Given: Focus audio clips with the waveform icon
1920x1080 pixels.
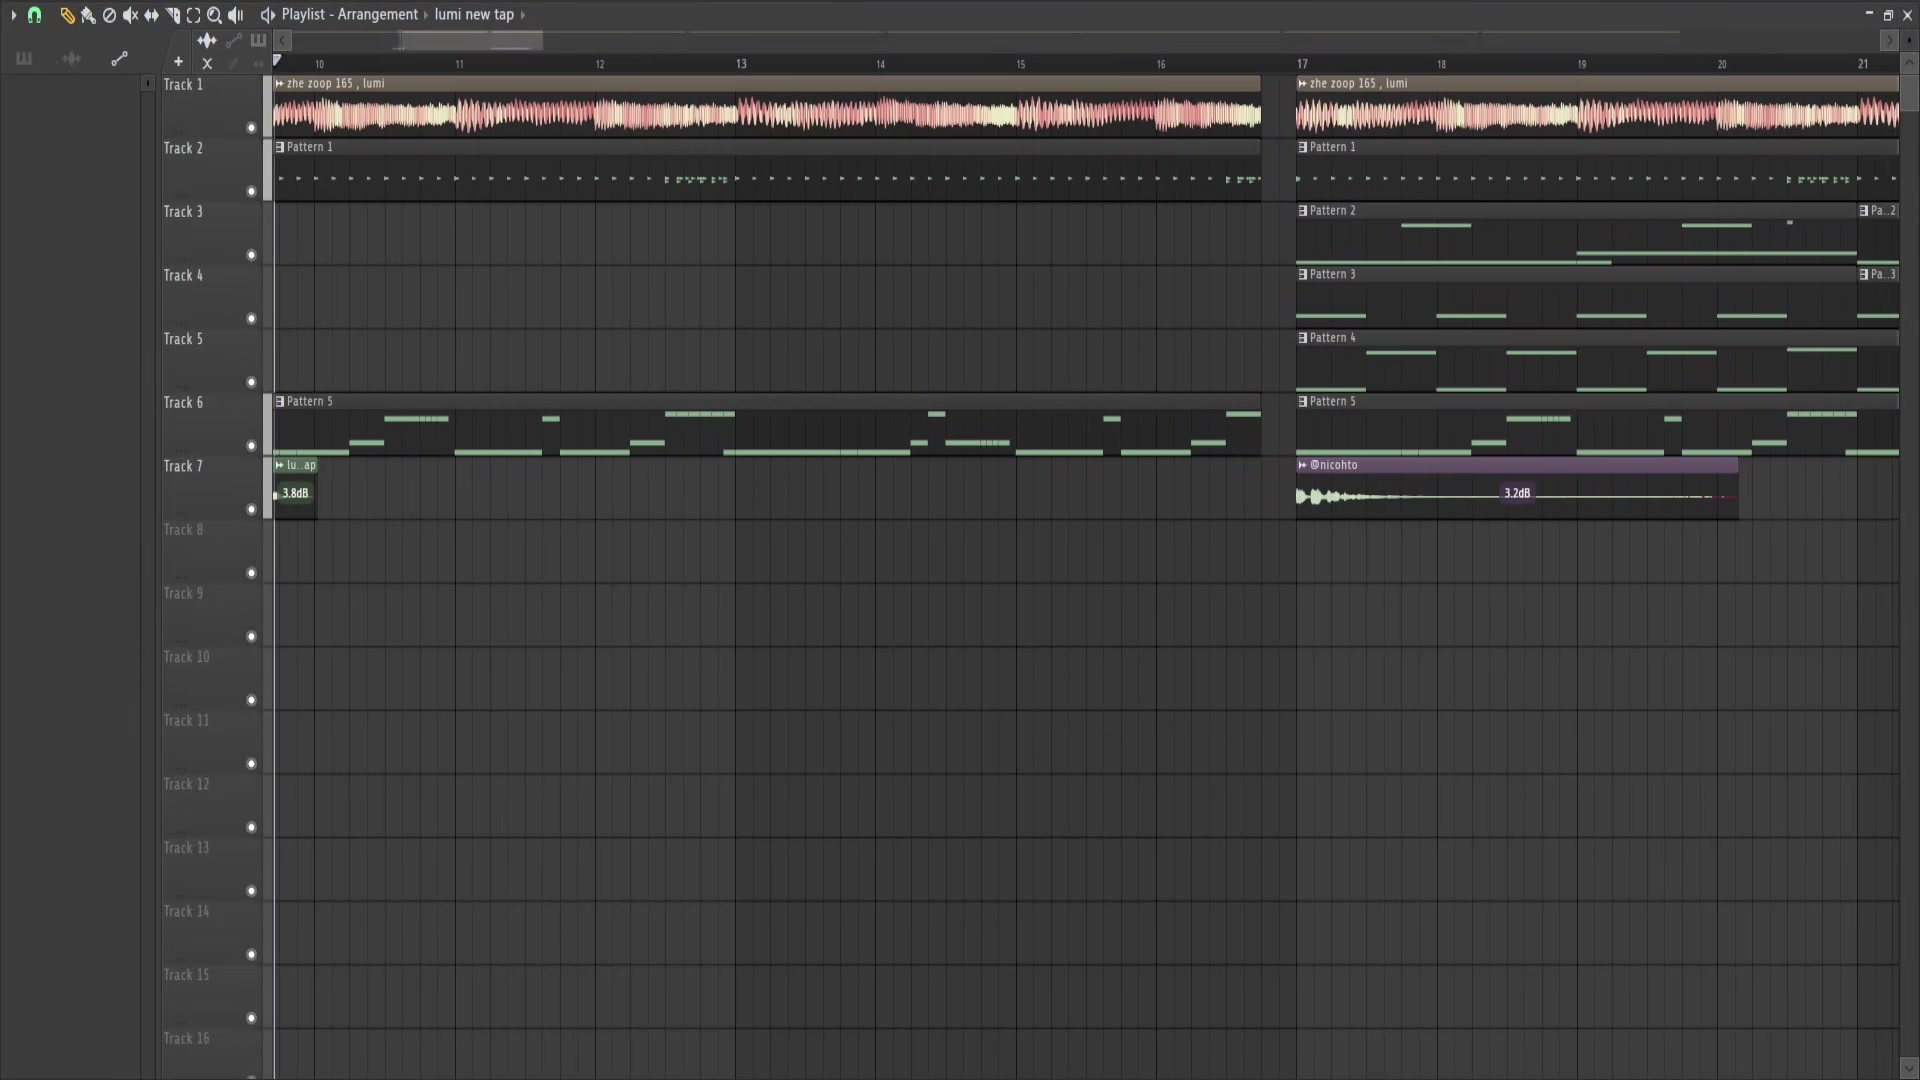Looking at the screenshot, I should [207, 41].
